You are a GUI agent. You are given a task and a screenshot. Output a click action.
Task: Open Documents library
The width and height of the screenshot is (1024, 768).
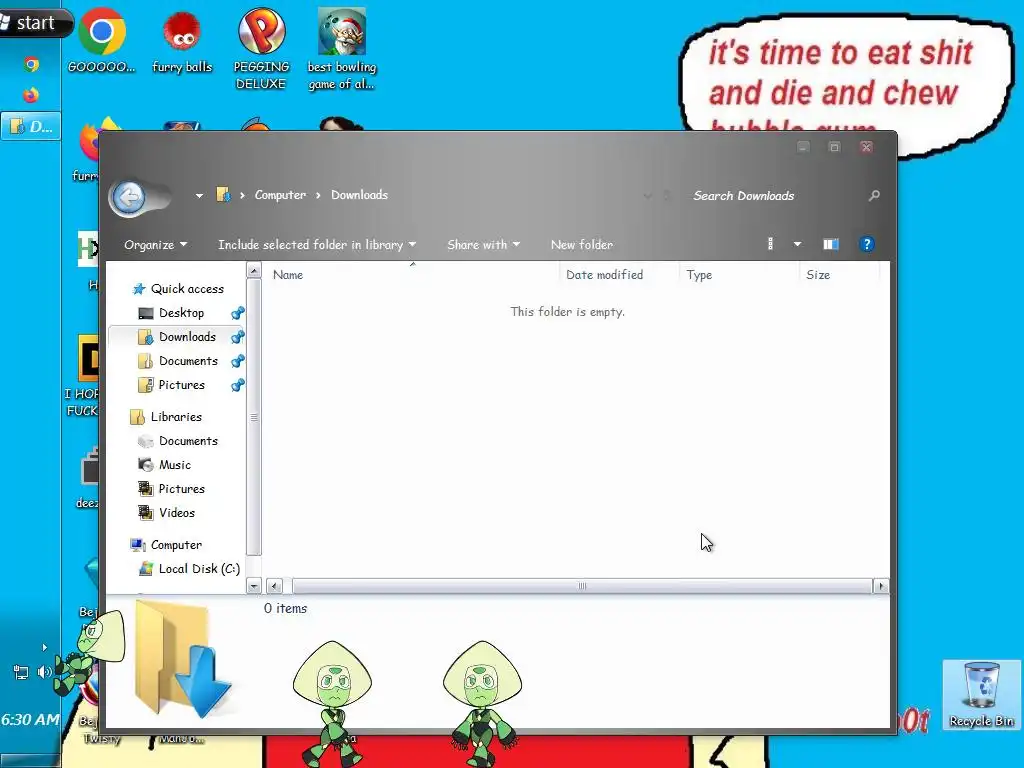[x=188, y=441]
